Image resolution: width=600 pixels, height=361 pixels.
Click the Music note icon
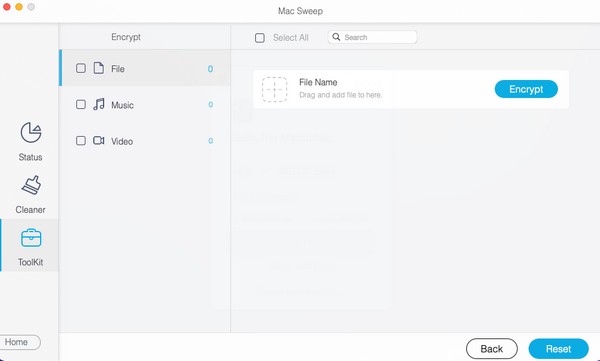99,104
